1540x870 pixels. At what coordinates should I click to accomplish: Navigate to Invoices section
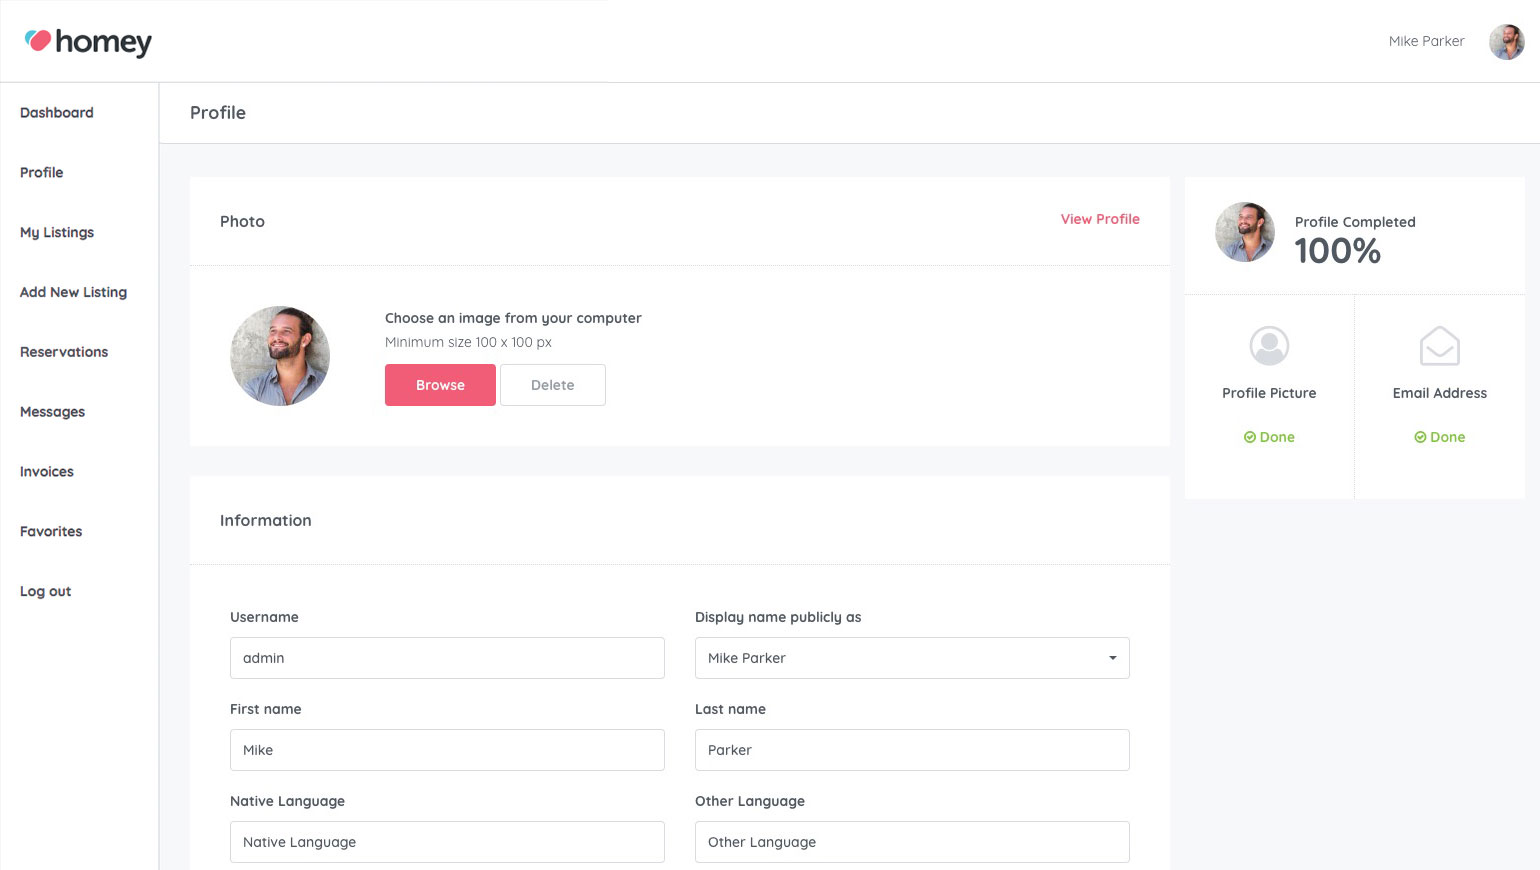point(47,472)
